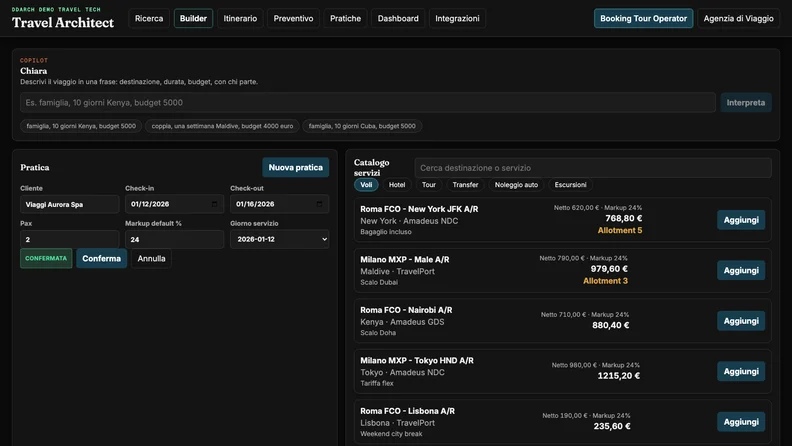The height and width of the screenshot is (446, 792).
Task: Choose the Maldive couple budget 4000 suggestion
Action: (x=222, y=126)
